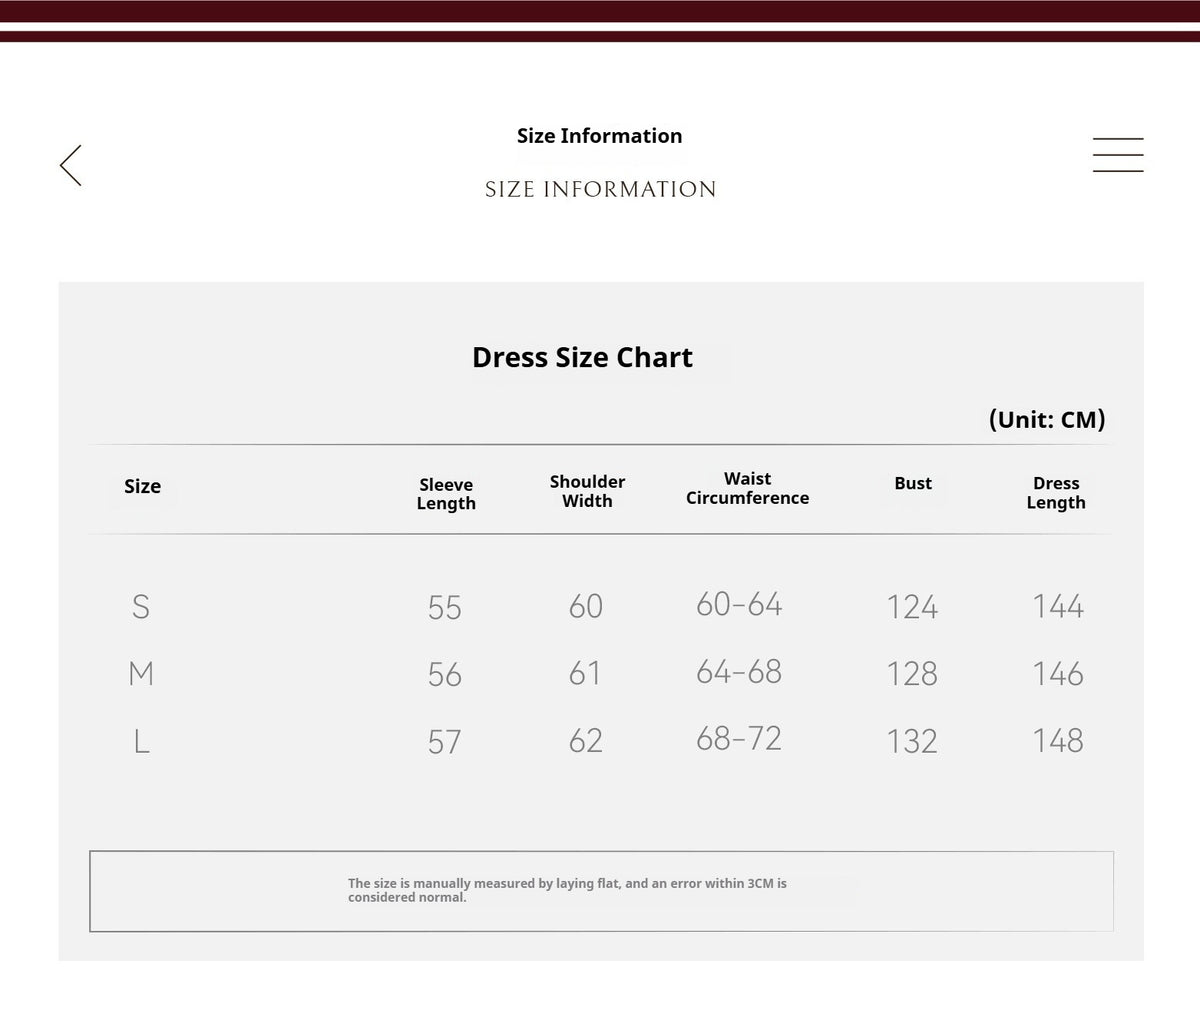
Task: Click waist range '64-68'
Action: tap(739, 671)
